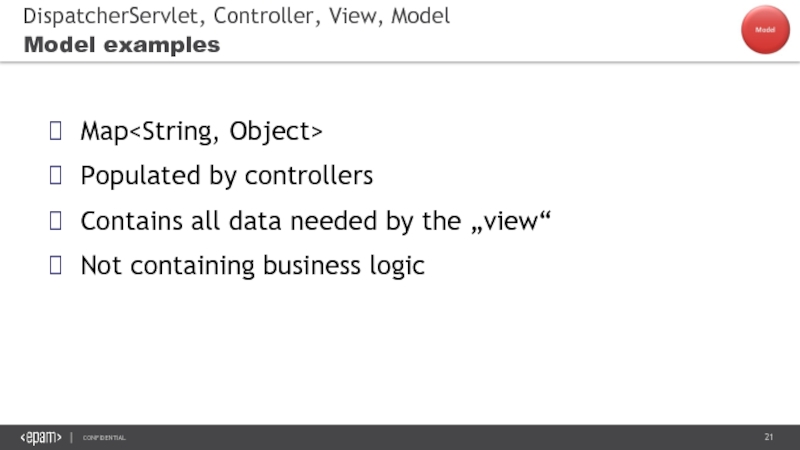This screenshot has width=800, height=450.
Task: Click the EPAM logo in footer
Action: tap(41, 438)
